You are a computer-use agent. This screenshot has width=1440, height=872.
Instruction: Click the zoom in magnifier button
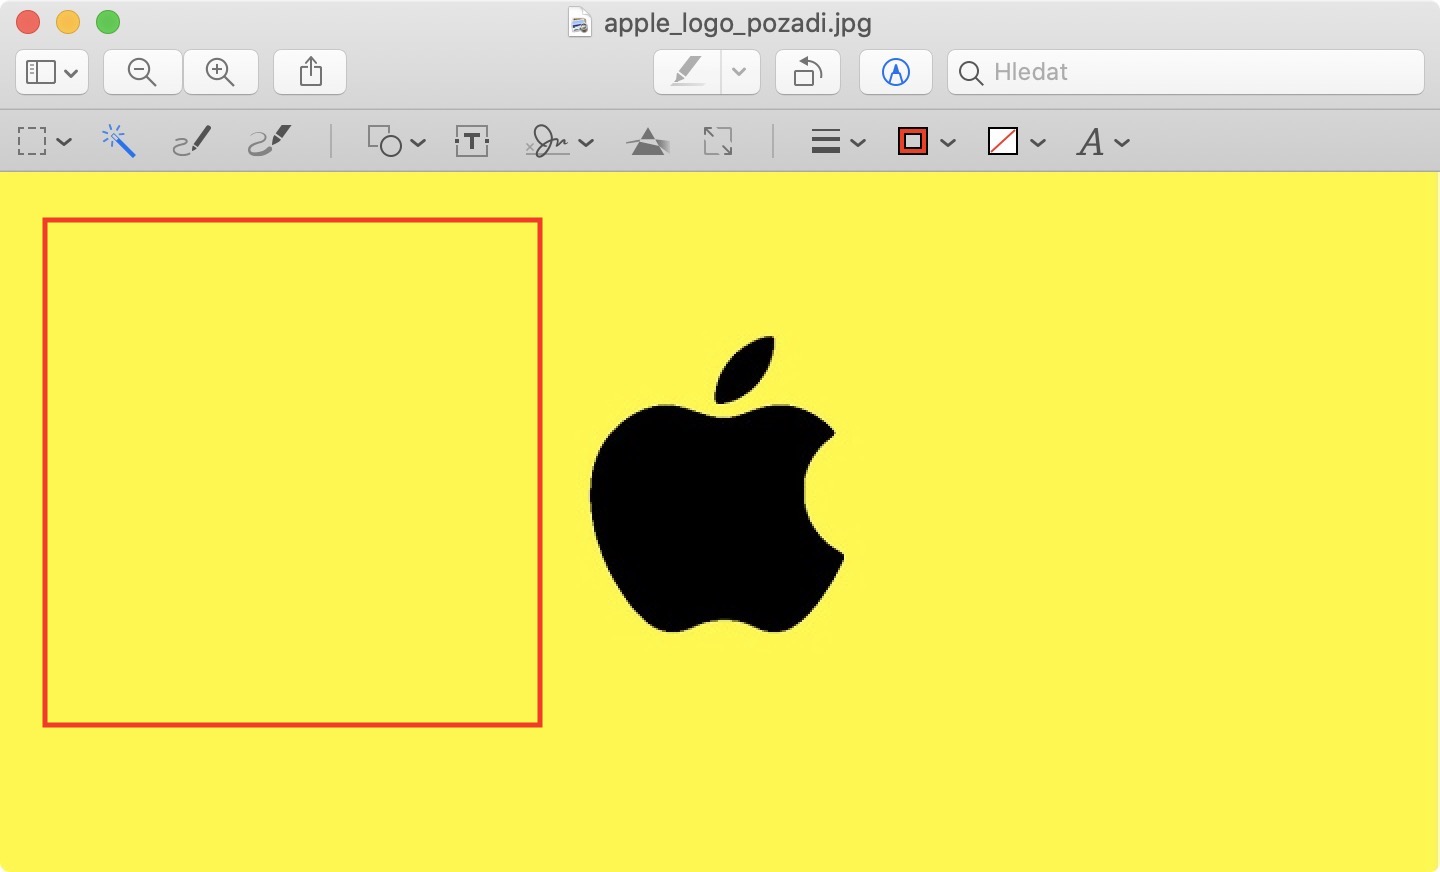220,72
